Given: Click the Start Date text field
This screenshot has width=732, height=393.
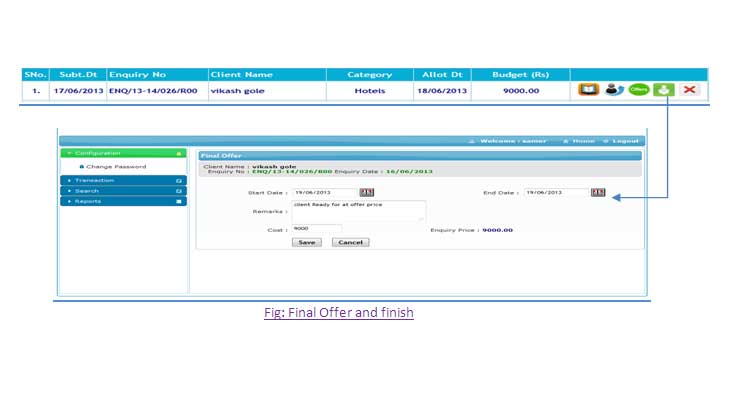Looking at the screenshot, I should tap(324, 192).
